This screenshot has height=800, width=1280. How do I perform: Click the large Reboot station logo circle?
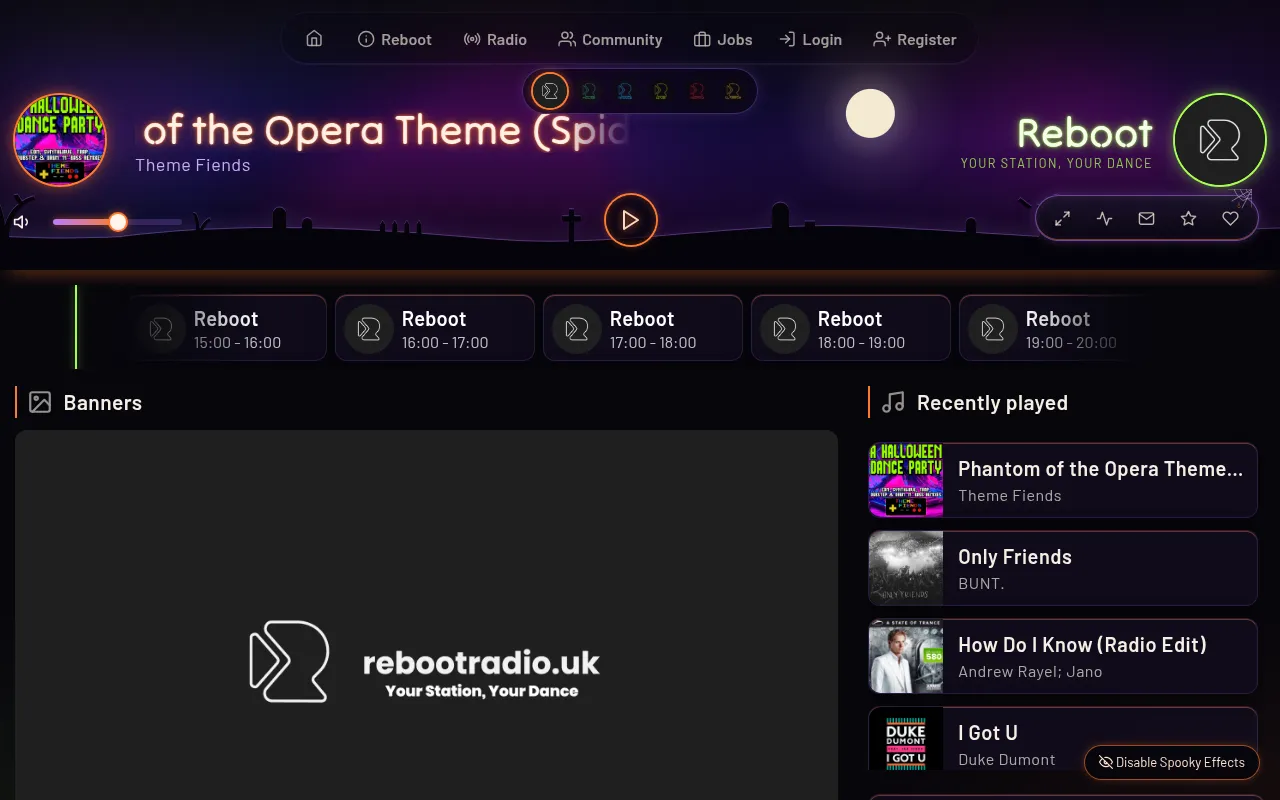pyautogui.click(x=1220, y=140)
